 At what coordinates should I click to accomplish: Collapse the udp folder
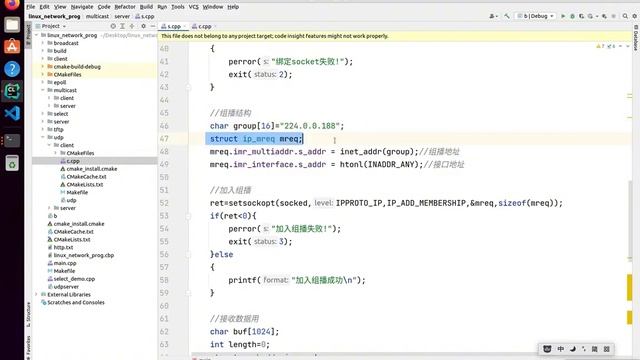tap(43, 138)
